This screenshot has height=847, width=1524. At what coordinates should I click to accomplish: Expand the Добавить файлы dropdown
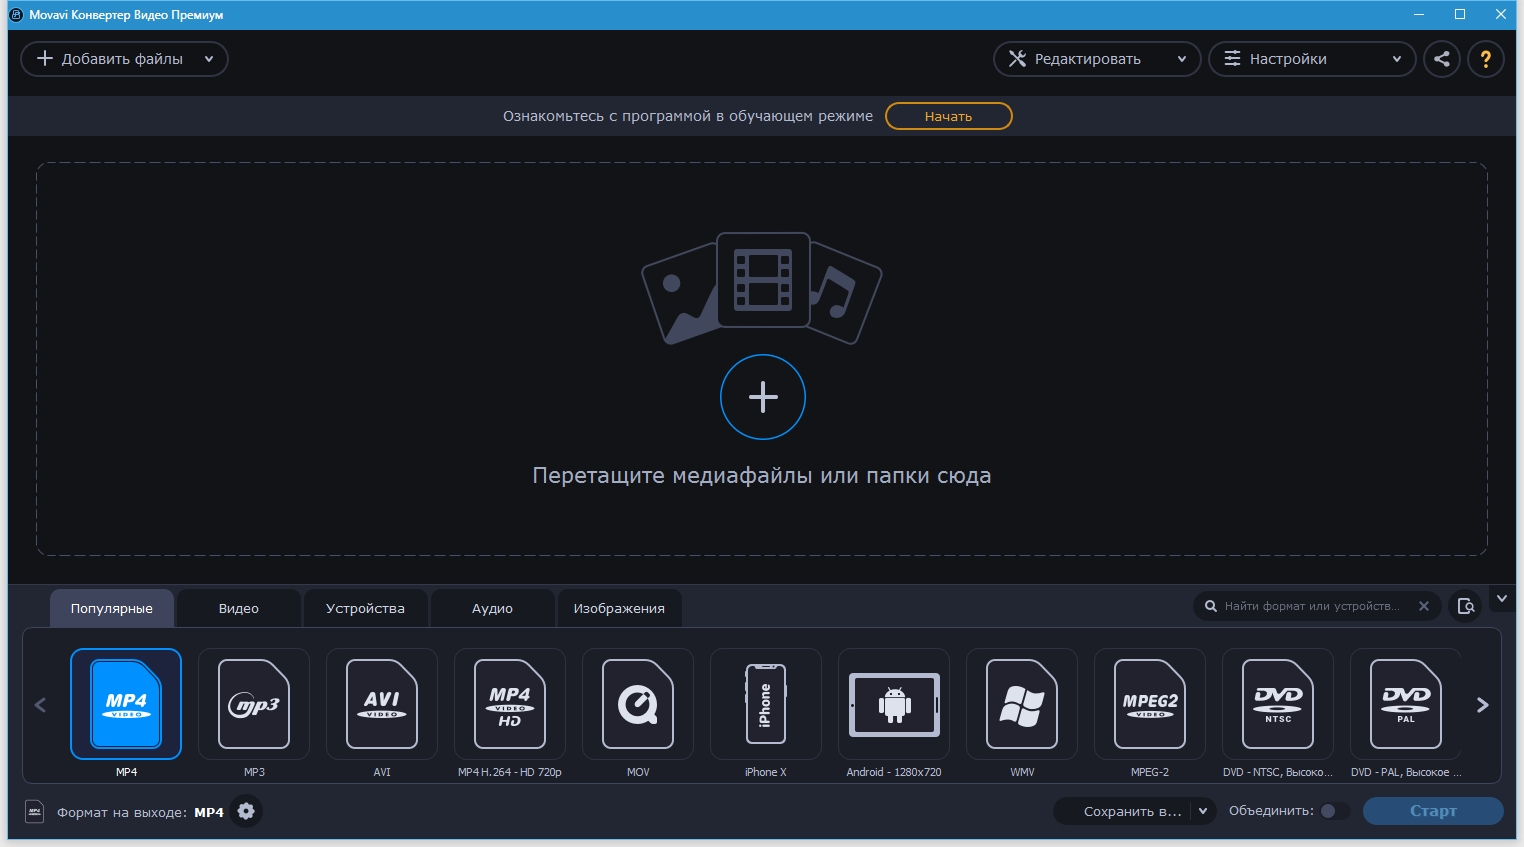coord(209,59)
